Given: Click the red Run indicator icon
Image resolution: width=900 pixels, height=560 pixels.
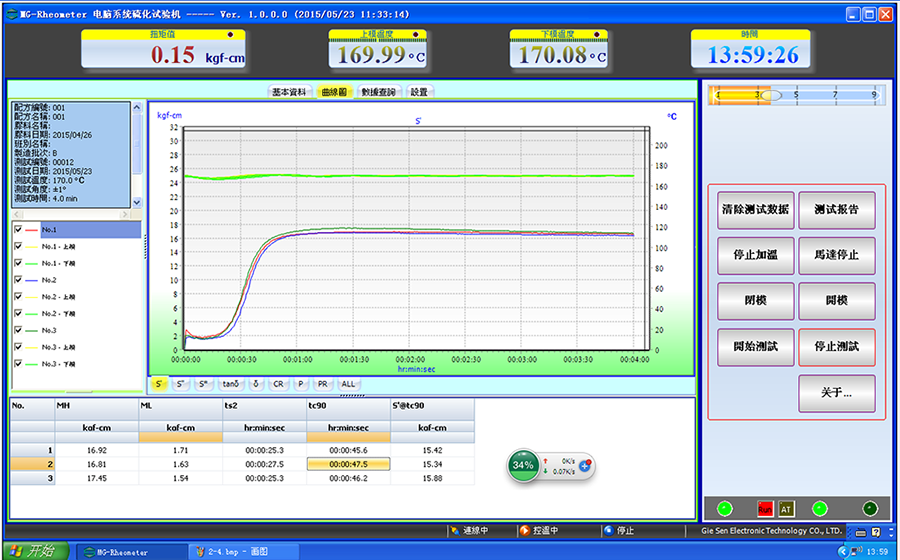Looking at the screenshot, I should 765,508.
